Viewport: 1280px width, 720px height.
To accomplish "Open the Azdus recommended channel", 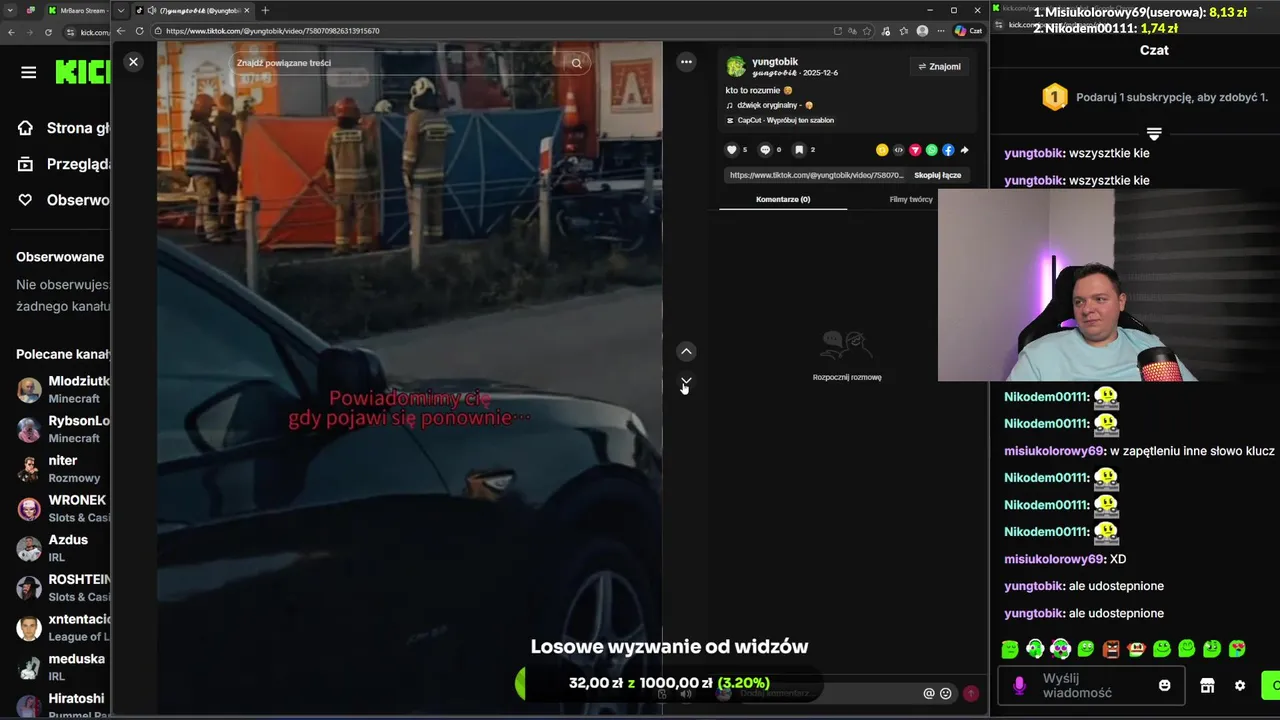I will click(63, 548).
